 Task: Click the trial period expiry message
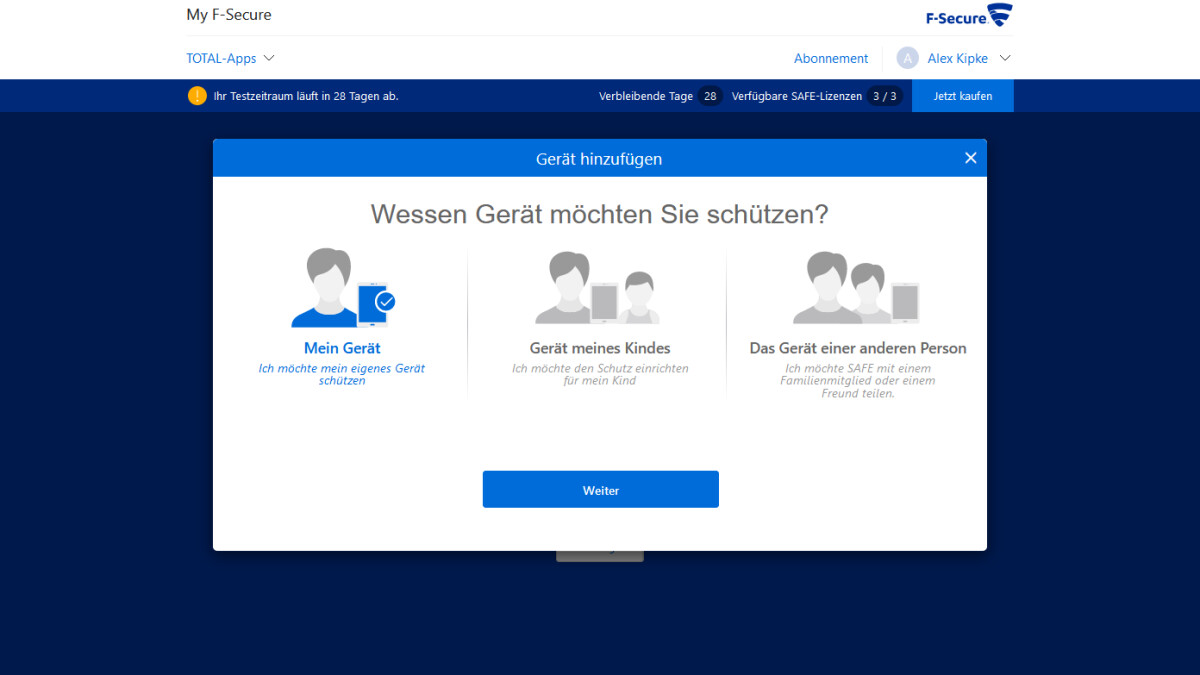306,96
